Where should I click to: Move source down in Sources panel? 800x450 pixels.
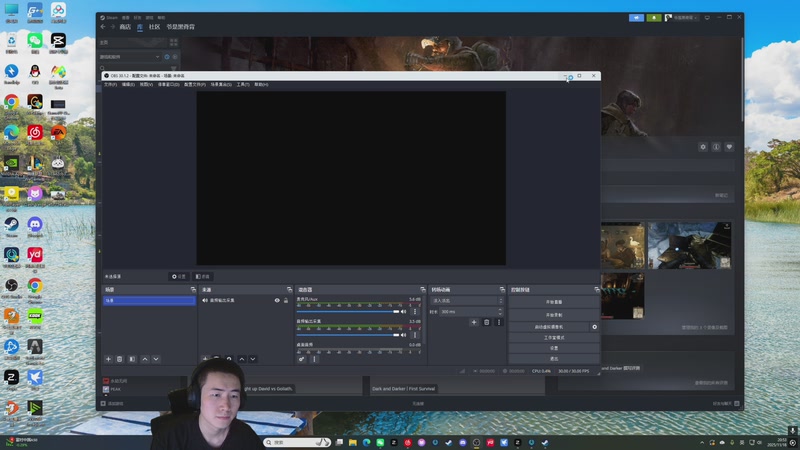point(253,359)
